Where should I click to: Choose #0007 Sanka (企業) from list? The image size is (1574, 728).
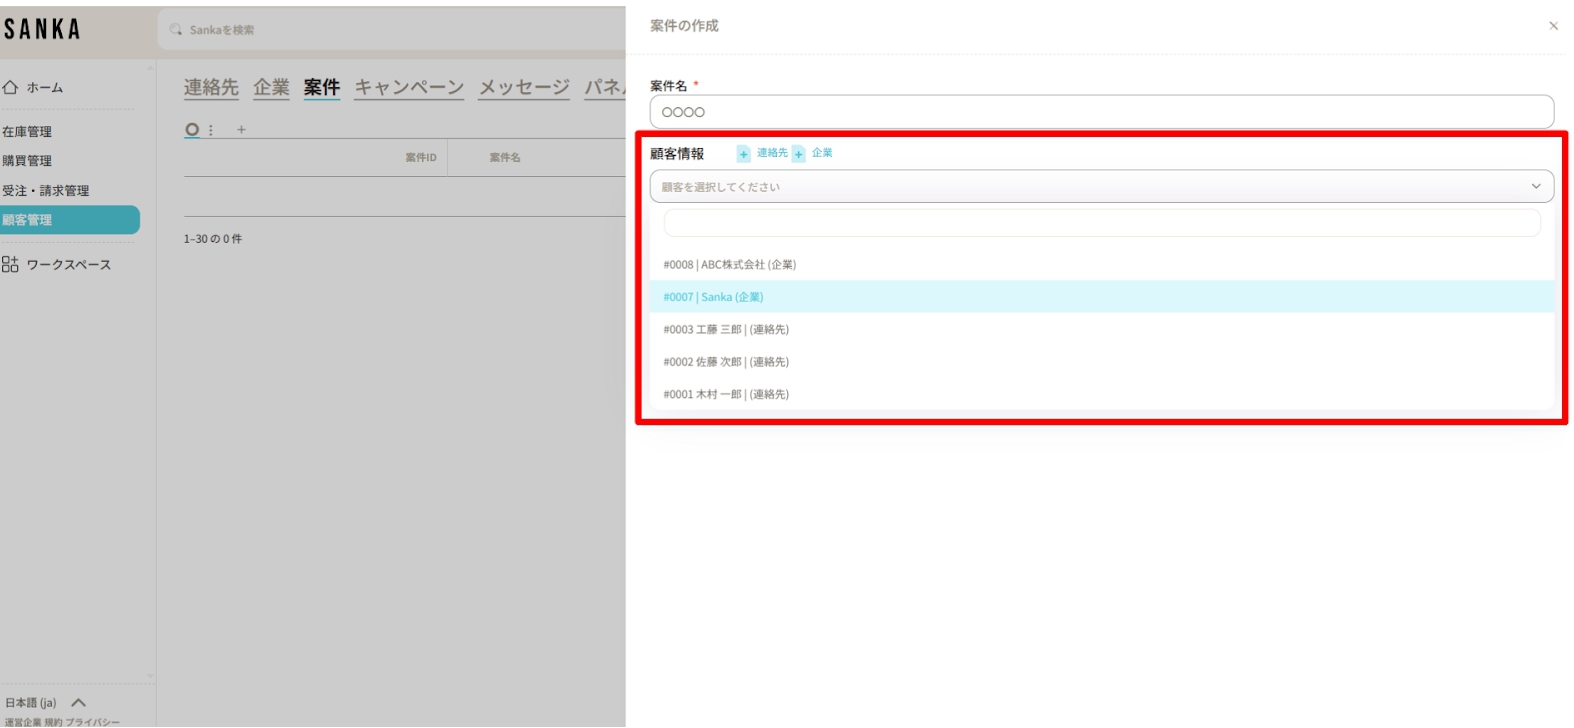[x=713, y=297]
